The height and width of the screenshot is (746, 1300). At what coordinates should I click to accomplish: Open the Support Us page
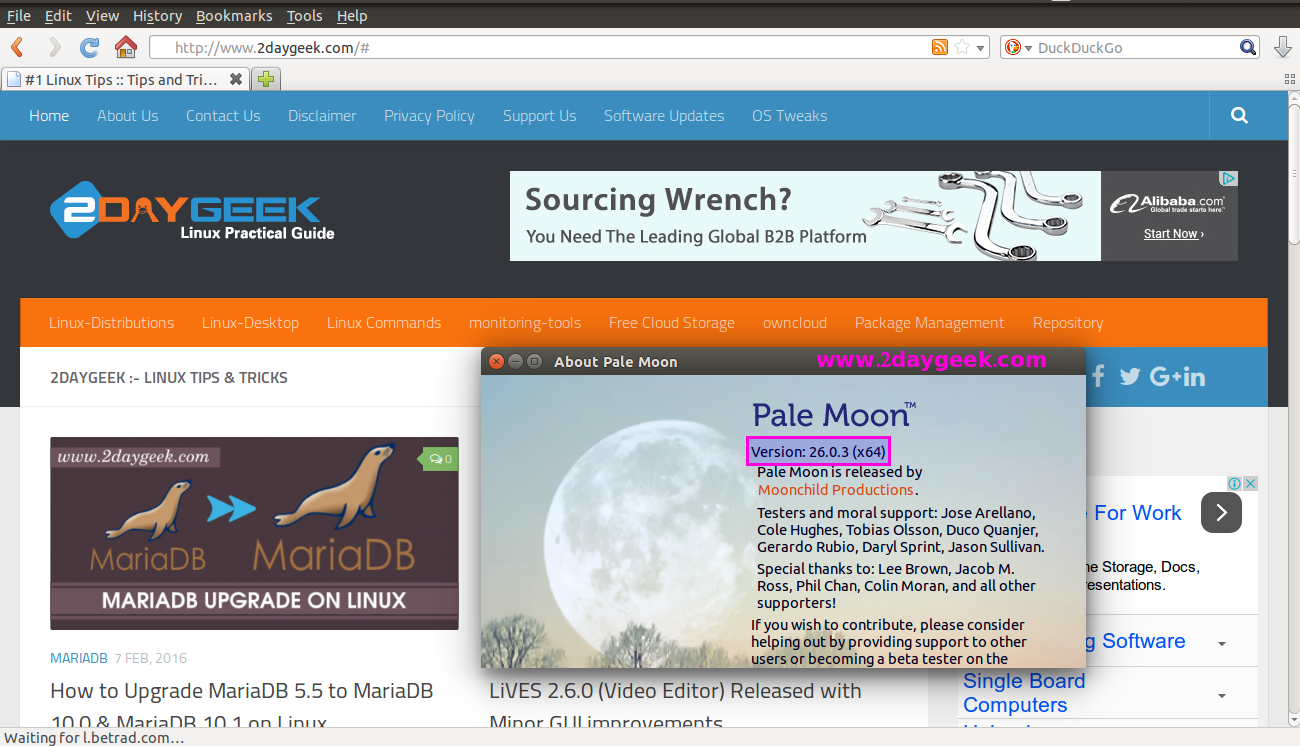coord(539,116)
